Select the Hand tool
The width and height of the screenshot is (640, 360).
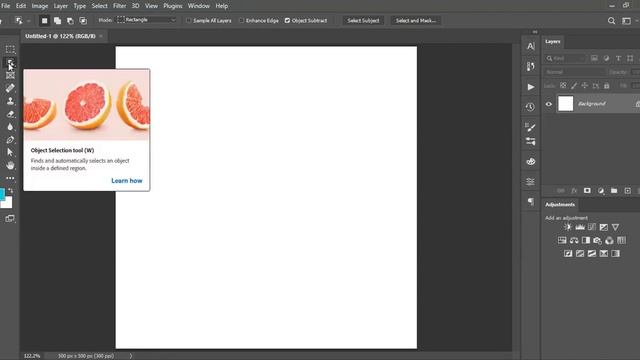pyautogui.click(x=10, y=165)
